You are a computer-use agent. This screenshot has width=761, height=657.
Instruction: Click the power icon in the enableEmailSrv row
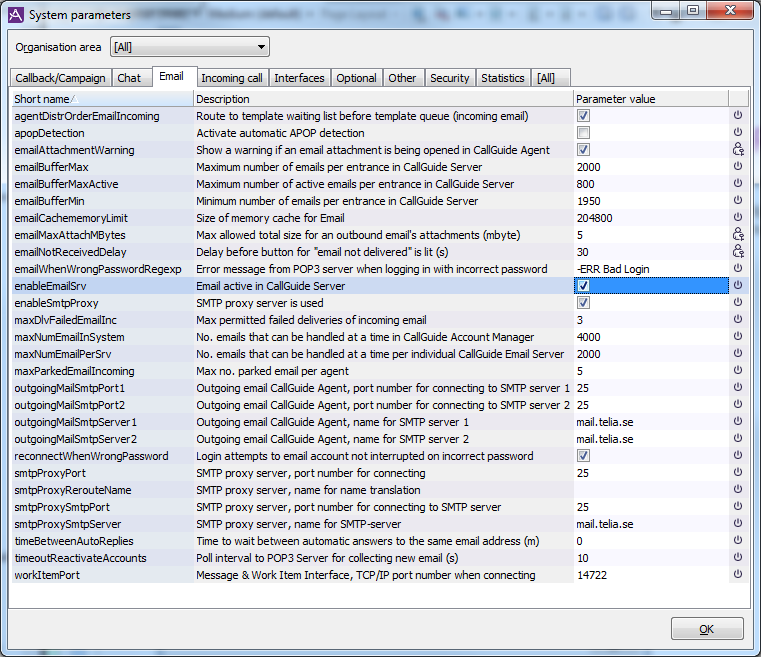[738, 285]
